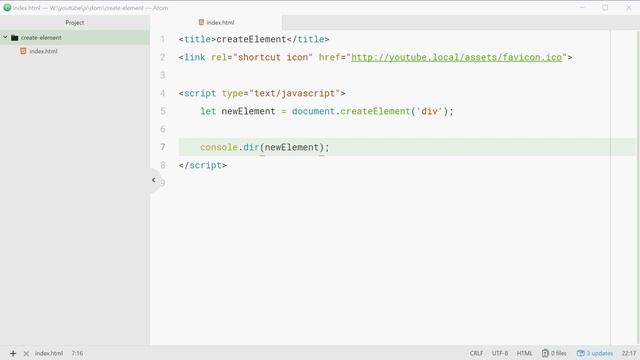640x360 pixels.
Task: Open the Project panel header
Action: pos(75,22)
